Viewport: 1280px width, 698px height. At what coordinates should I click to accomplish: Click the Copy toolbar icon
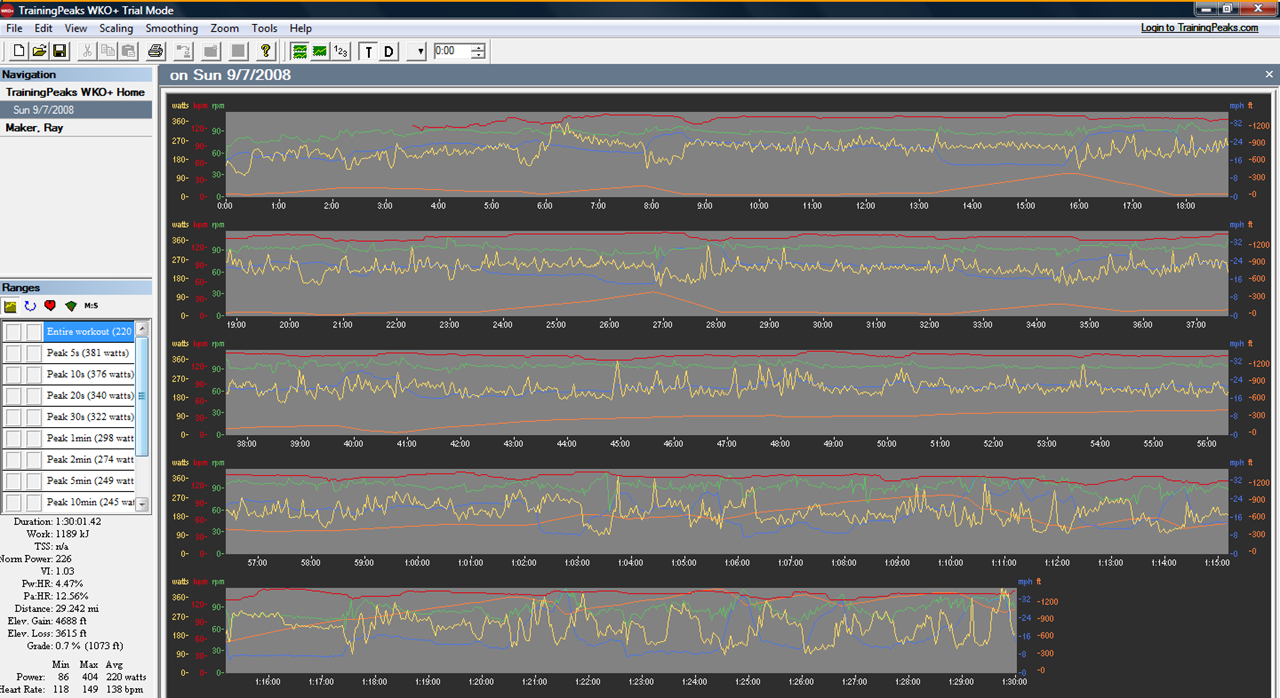(x=107, y=50)
